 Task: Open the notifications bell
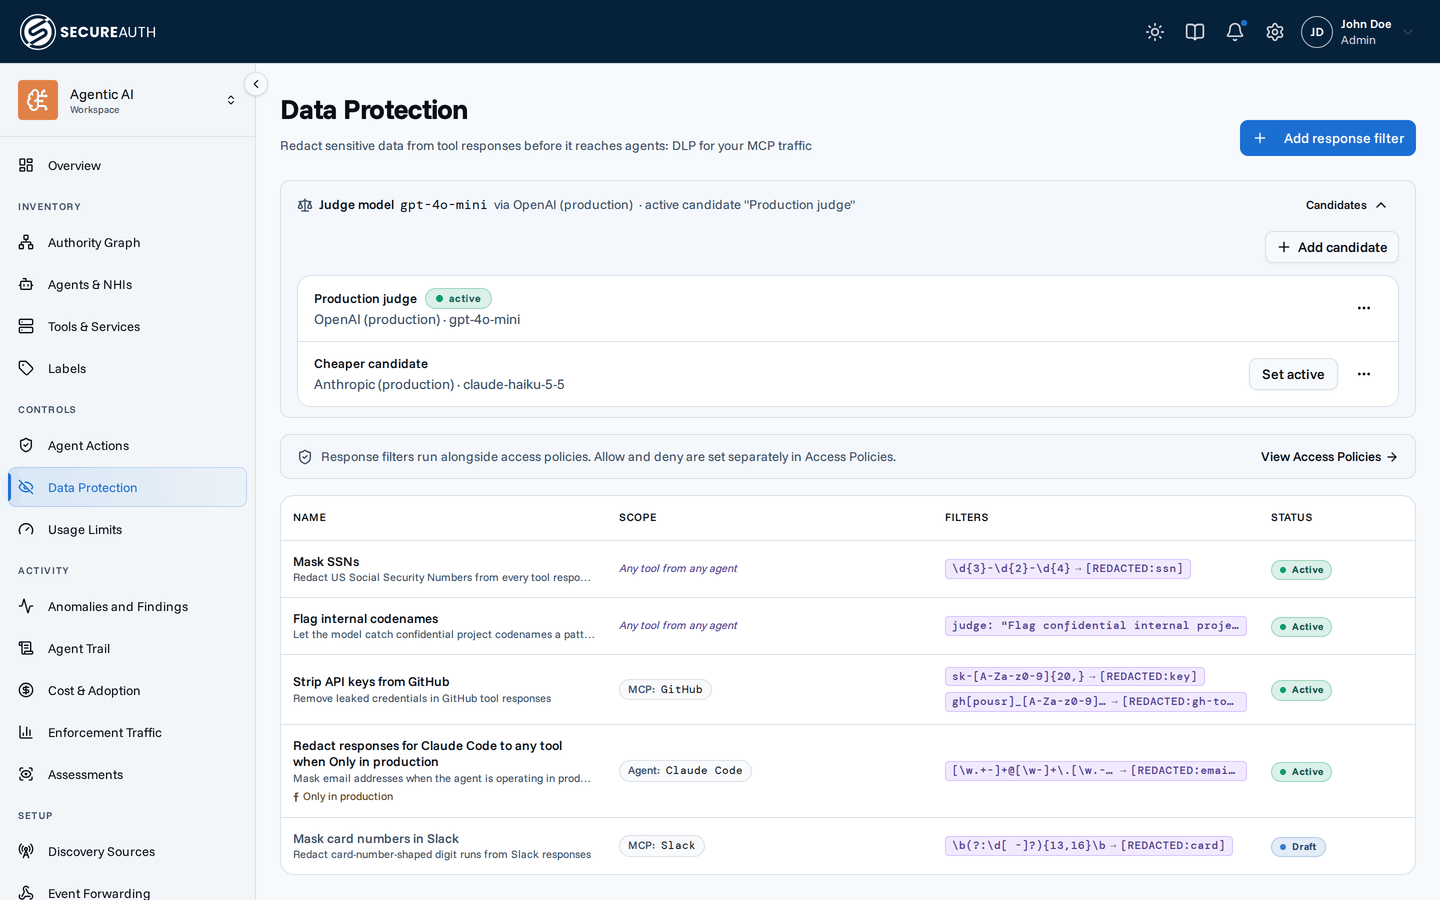[x=1235, y=32]
